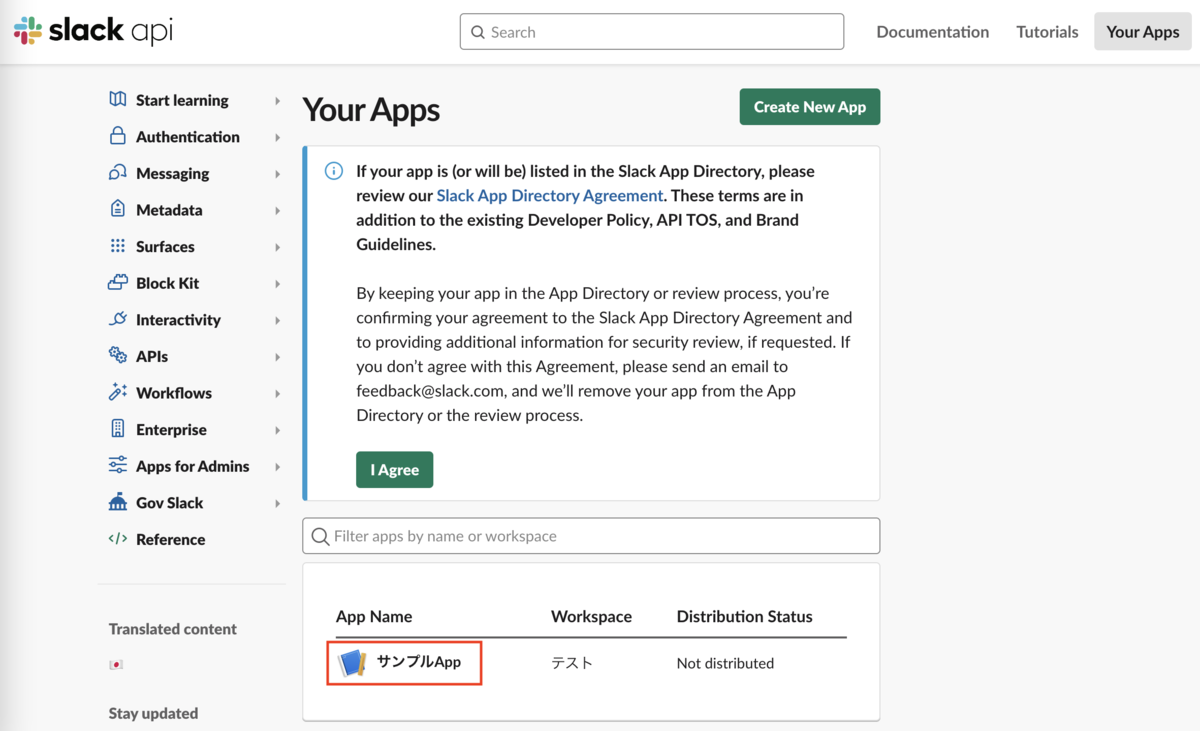Expand the Start learning section arrow
The height and width of the screenshot is (731, 1200).
(278, 101)
